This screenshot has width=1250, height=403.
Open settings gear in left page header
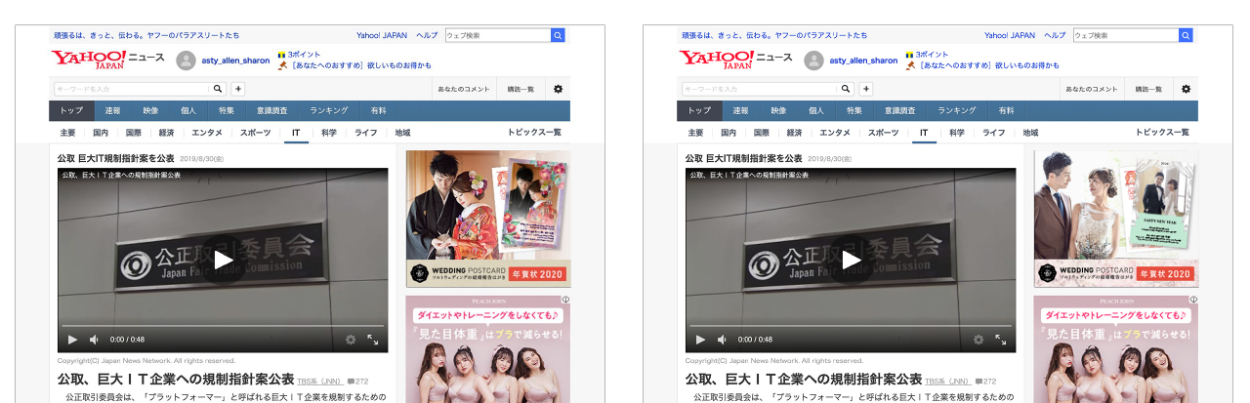coord(558,89)
